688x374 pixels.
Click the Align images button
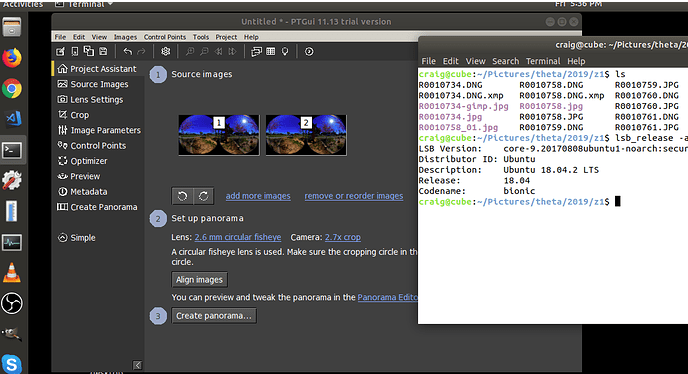[x=199, y=280]
